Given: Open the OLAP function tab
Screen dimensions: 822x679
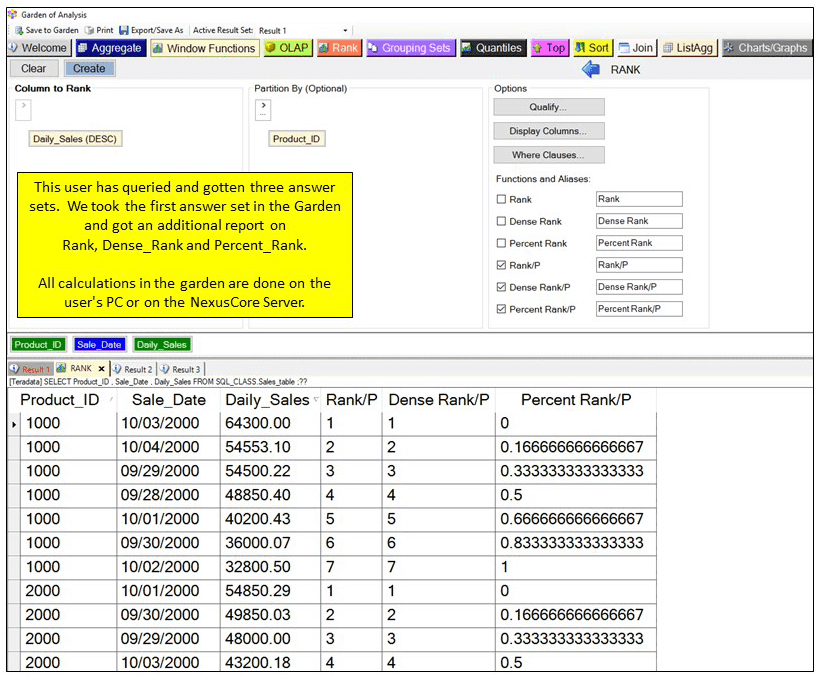Looking at the screenshot, I should tap(287, 48).
